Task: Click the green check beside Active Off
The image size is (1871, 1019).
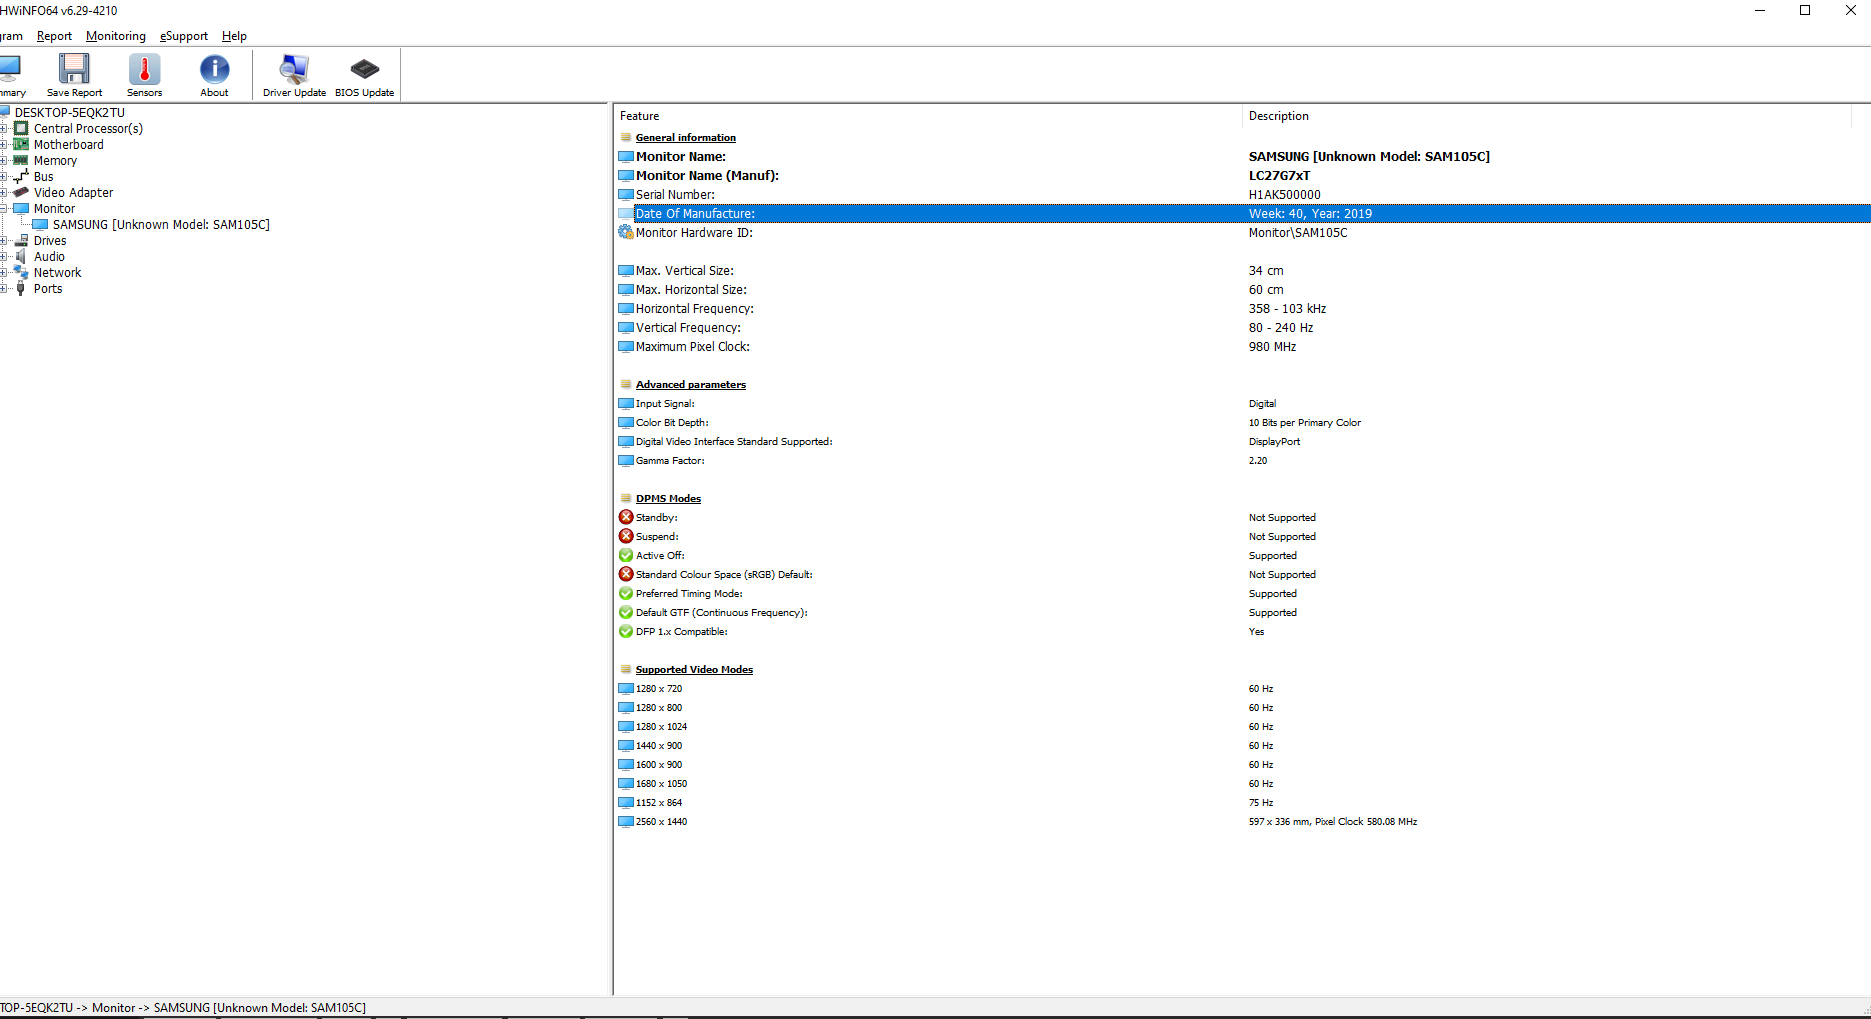Action: [626, 555]
